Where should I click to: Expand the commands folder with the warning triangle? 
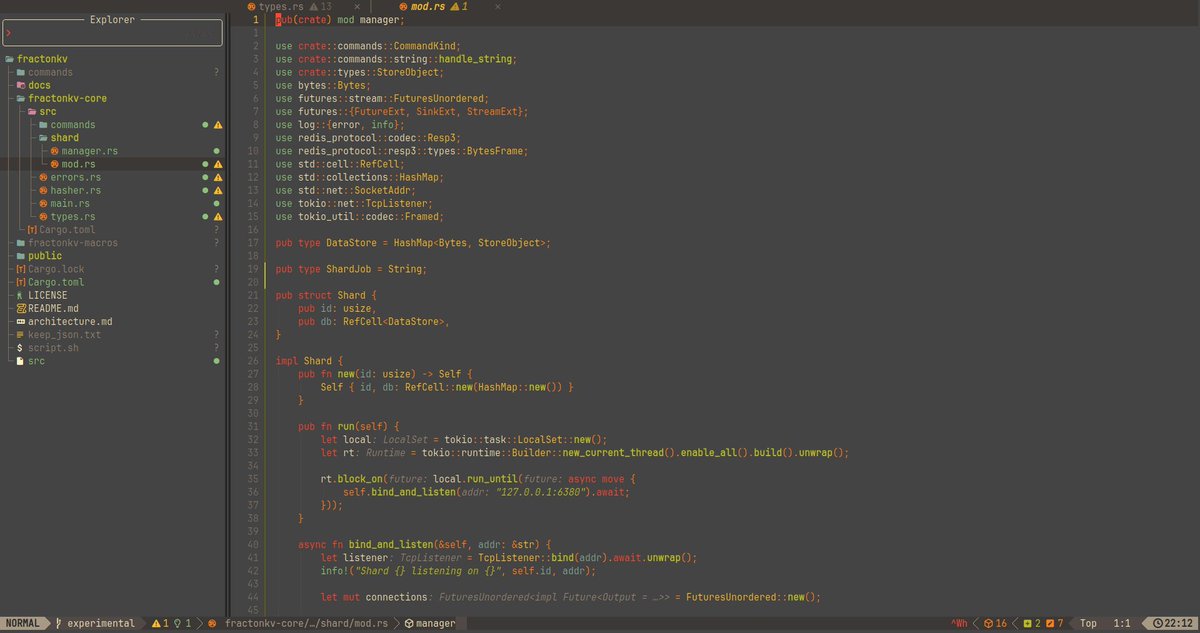tap(73, 125)
